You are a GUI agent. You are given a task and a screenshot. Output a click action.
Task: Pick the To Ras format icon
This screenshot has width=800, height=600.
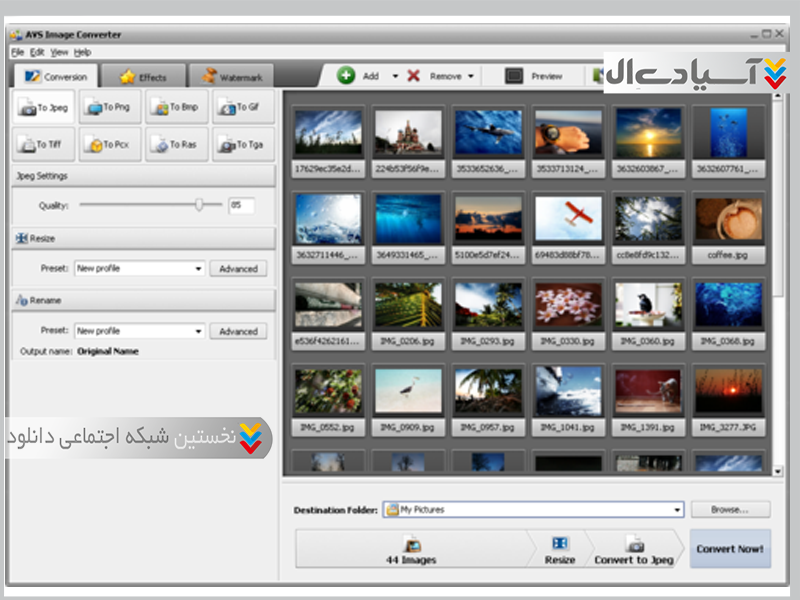pyautogui.click(x=160, y=145)
